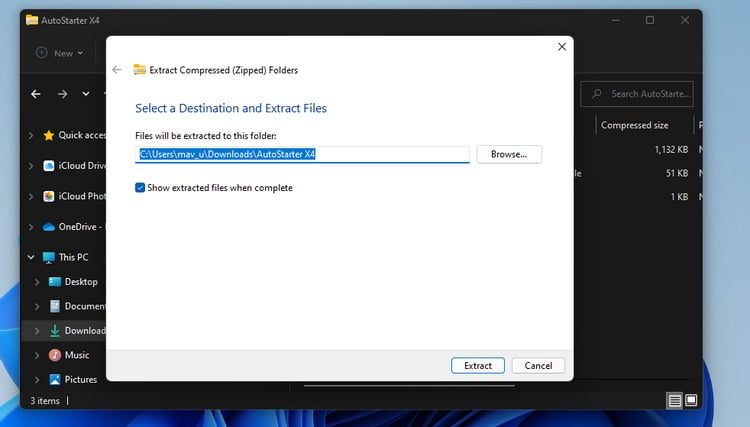750x427 pixels.
Task: Expand Desktop folder node
Action: 37,282
